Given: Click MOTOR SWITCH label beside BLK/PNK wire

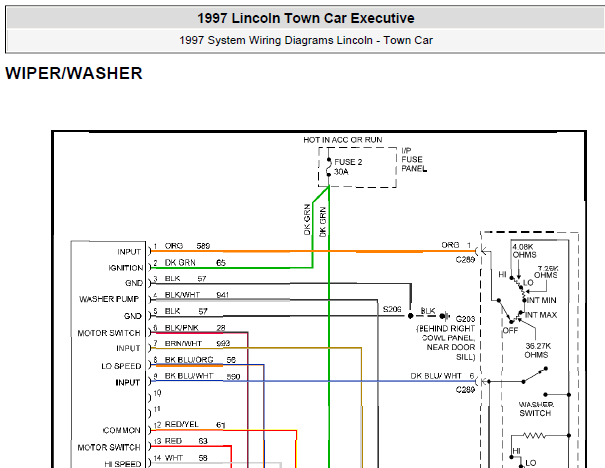Looking at the screenshot, I should click(109, 333).
